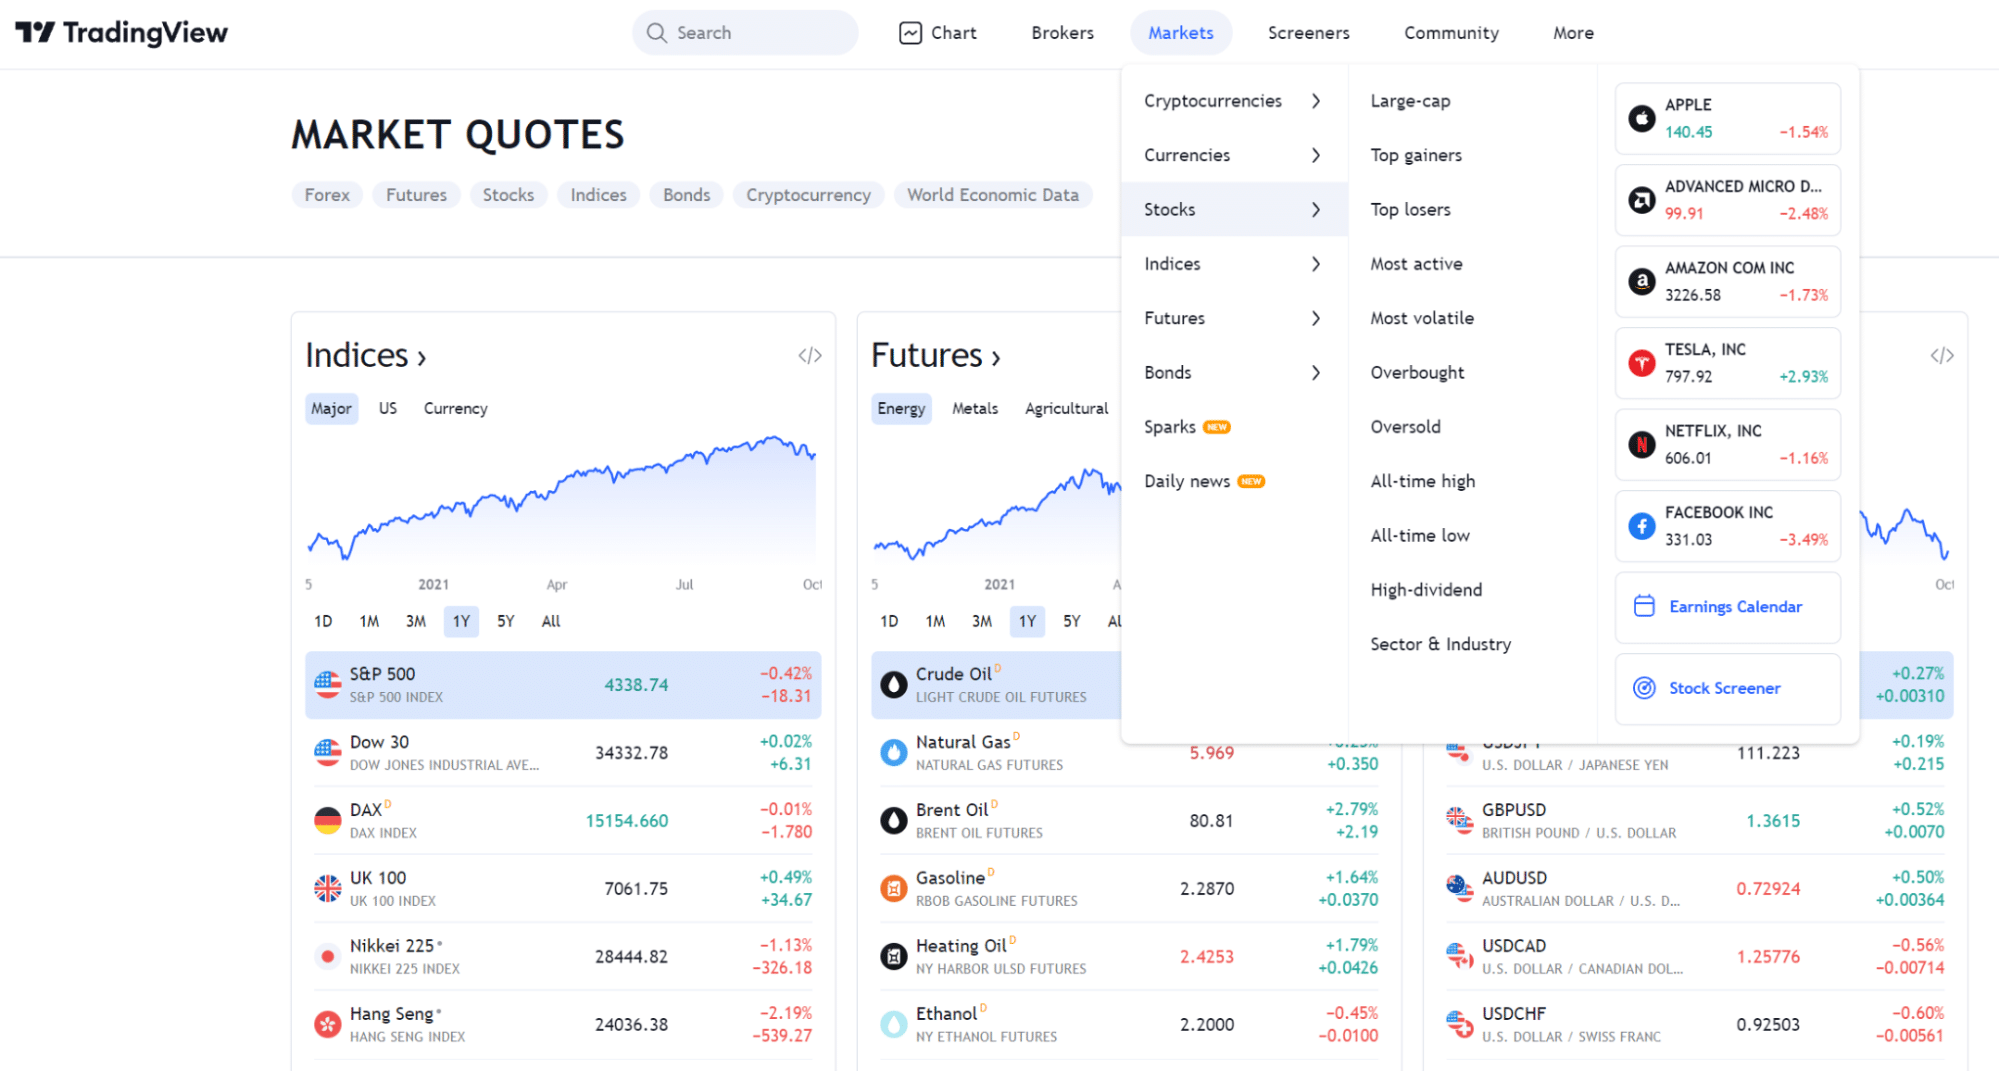Set Indices chart range to 1D
Viewport: 1999px width, 1071px height.
click(x=323, y=621)
